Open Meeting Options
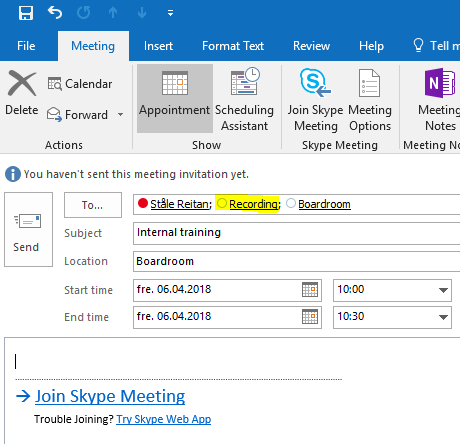The width and height of the screenshot is (460, 444). (x=370, y=99)
